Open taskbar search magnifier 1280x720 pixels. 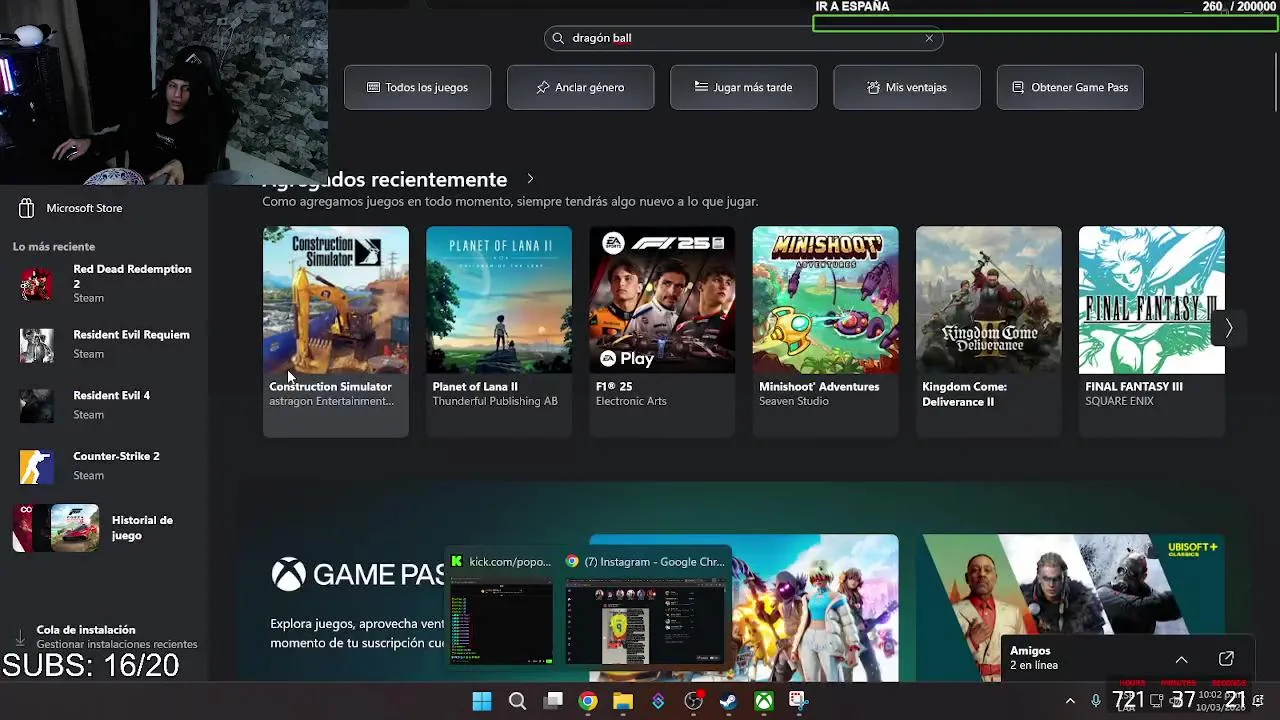517,701
